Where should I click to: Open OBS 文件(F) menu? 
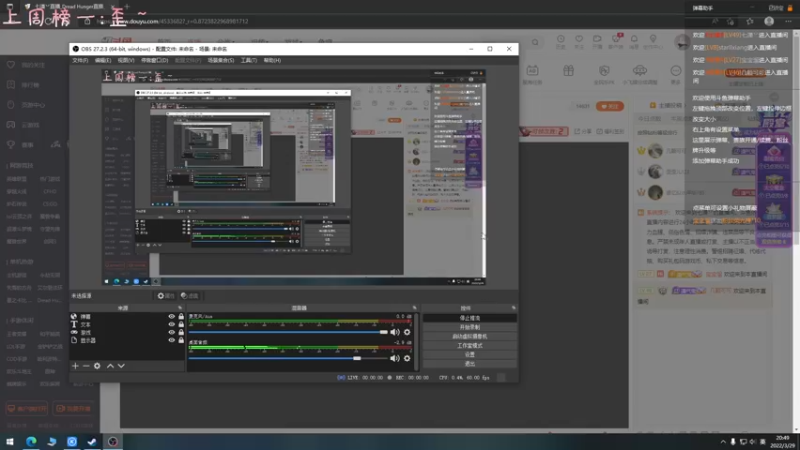80,60
